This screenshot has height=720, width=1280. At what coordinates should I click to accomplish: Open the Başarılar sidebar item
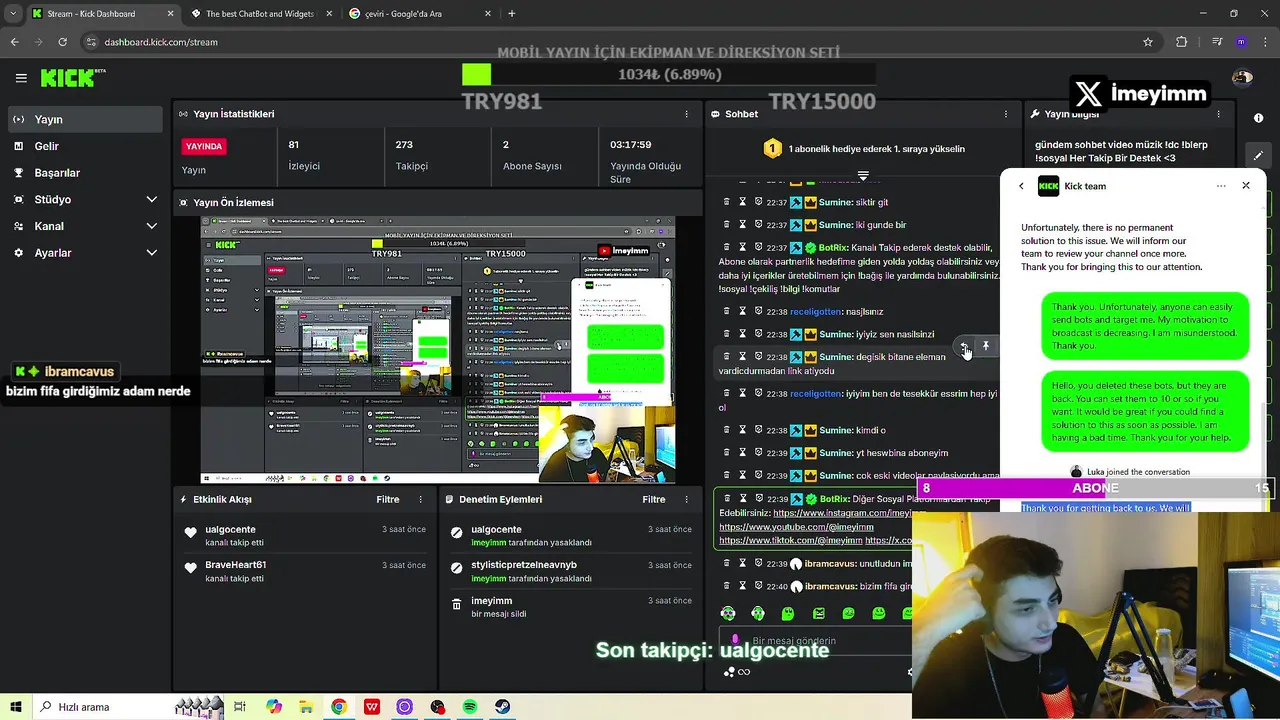pos(85,173)
